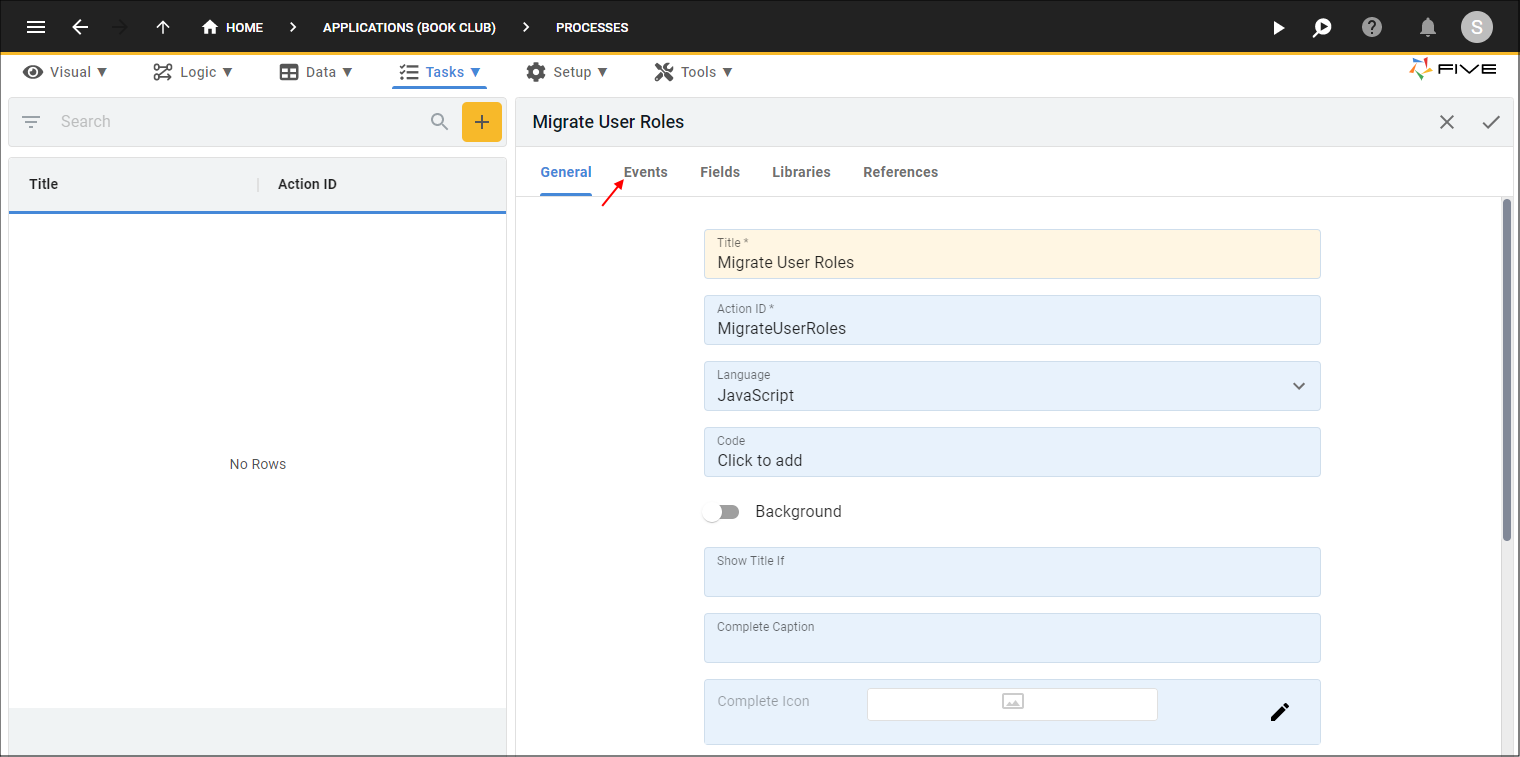Switch to the Events tab
This screenshot has height=757, width=1520.
coord(646,172)
